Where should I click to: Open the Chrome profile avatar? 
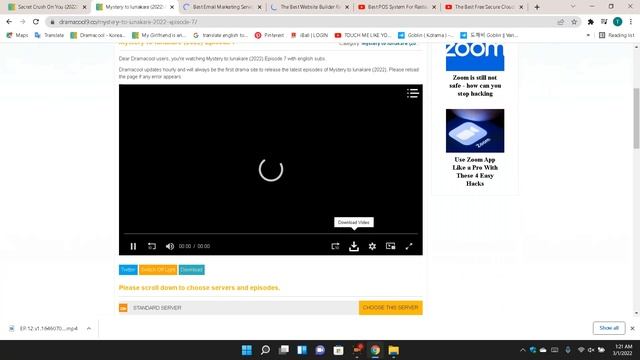pyautogui.click(x=618, y=22)
